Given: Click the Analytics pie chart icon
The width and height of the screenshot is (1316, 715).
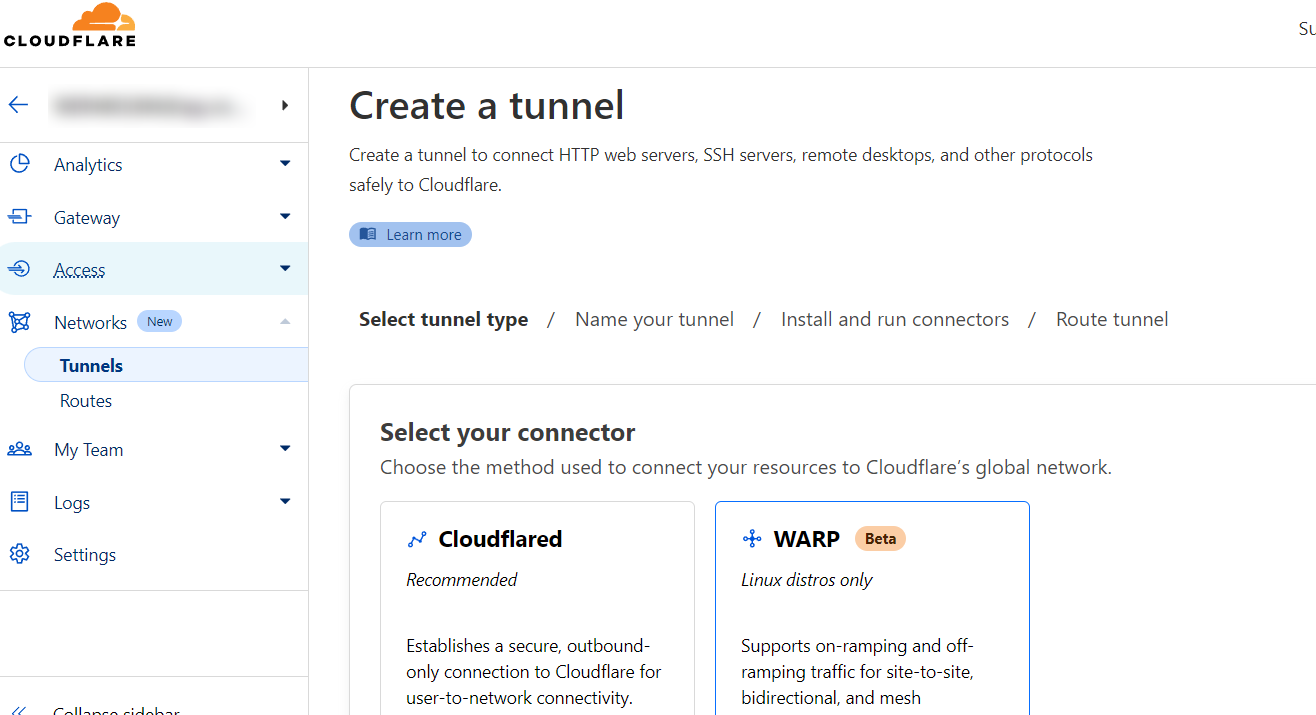Looking at the screenshot, I should pos(19,164).
